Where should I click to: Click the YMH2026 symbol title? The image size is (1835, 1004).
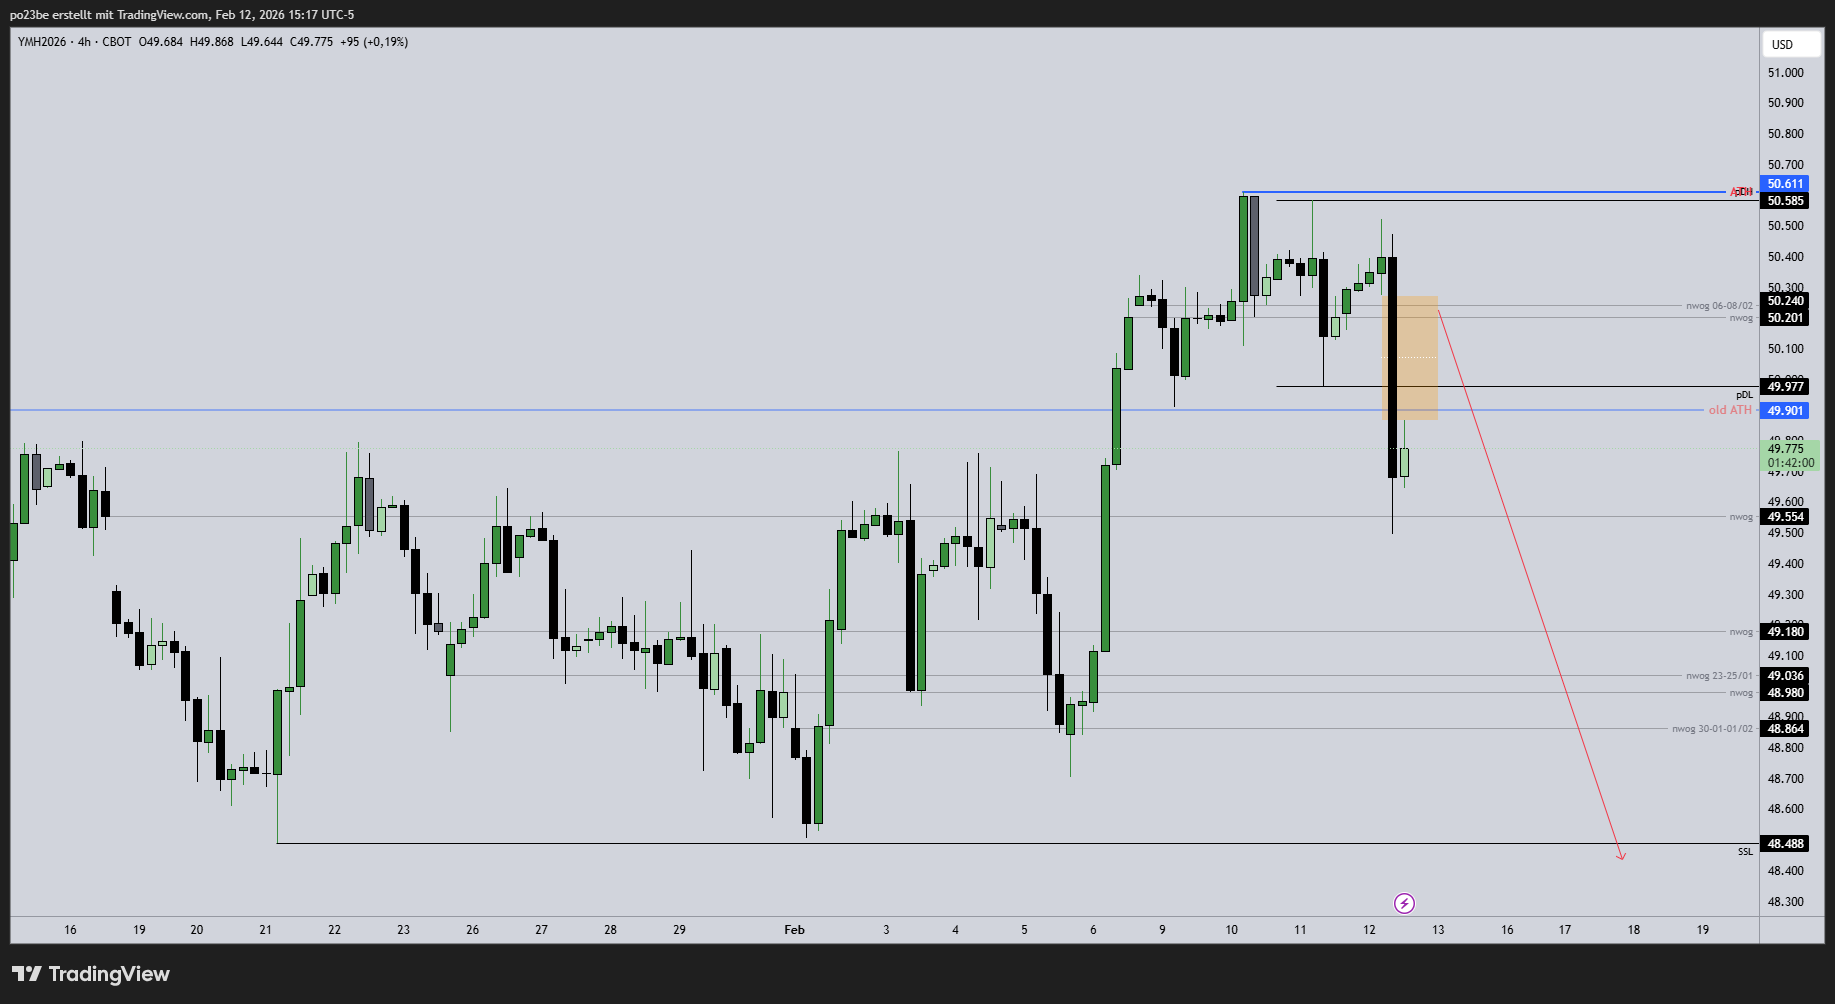coord(42,42)
